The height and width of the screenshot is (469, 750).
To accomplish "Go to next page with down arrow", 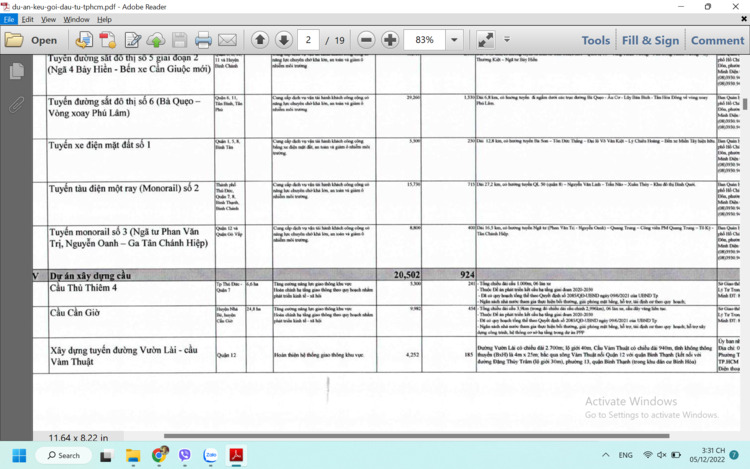I will point(284,40).
